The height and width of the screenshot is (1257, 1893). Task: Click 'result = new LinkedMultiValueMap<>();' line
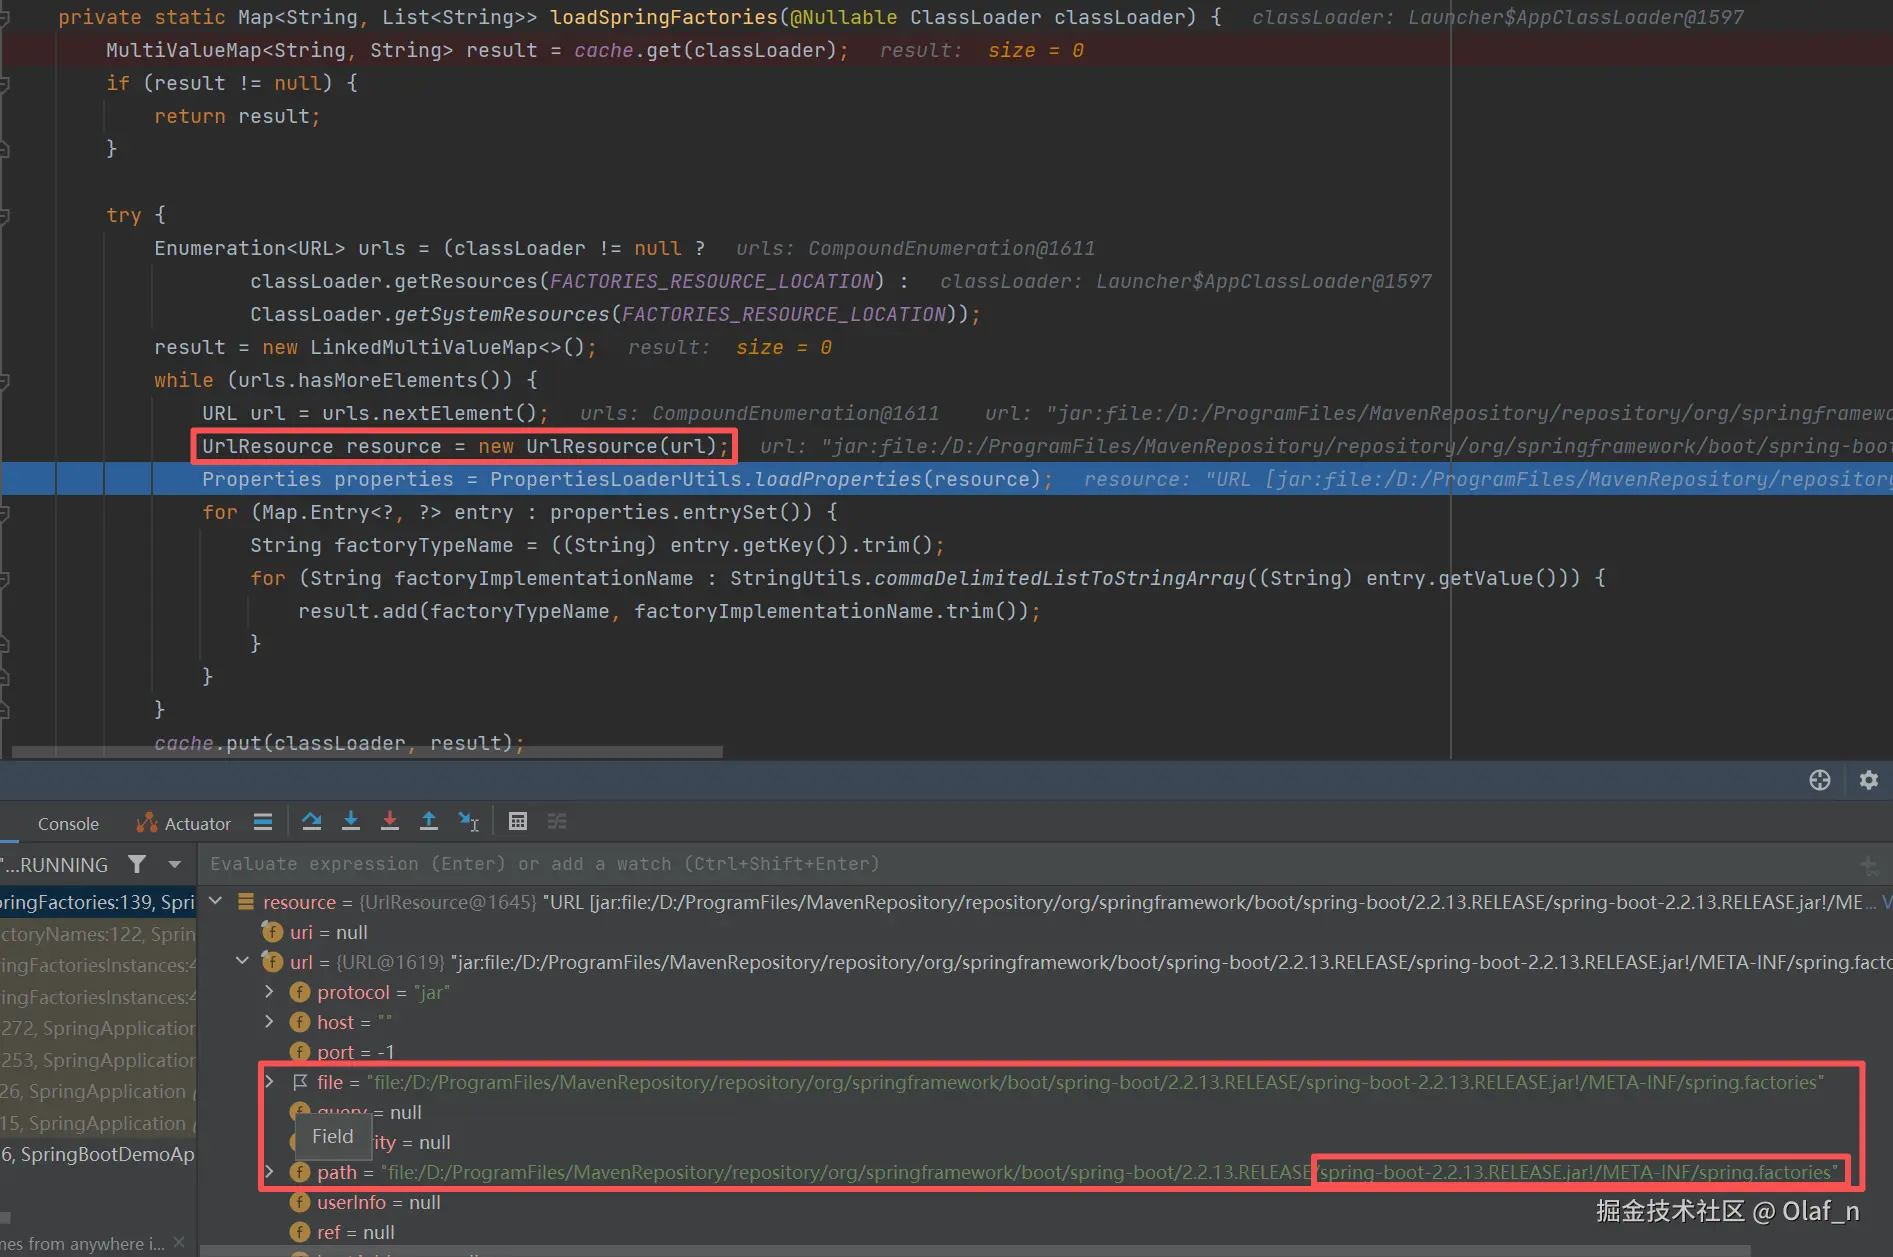[375, 347]
